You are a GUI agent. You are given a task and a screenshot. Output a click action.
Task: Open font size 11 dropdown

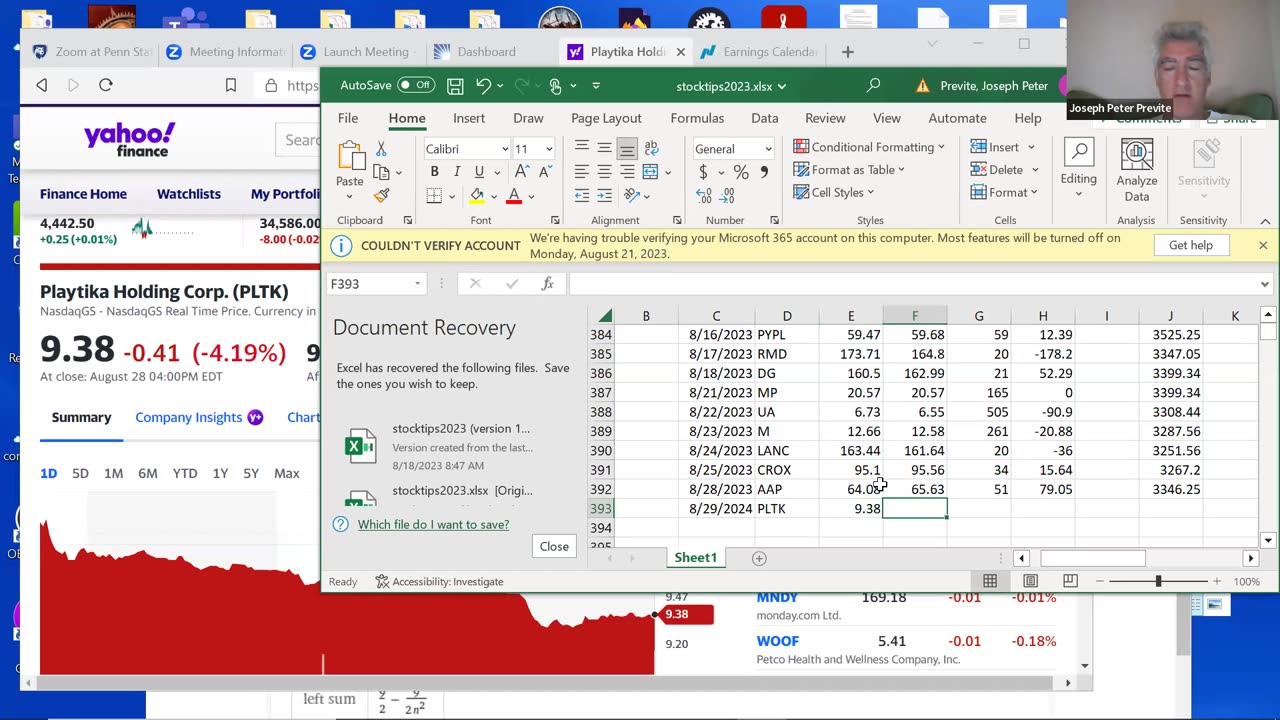(x=548, y=149)
